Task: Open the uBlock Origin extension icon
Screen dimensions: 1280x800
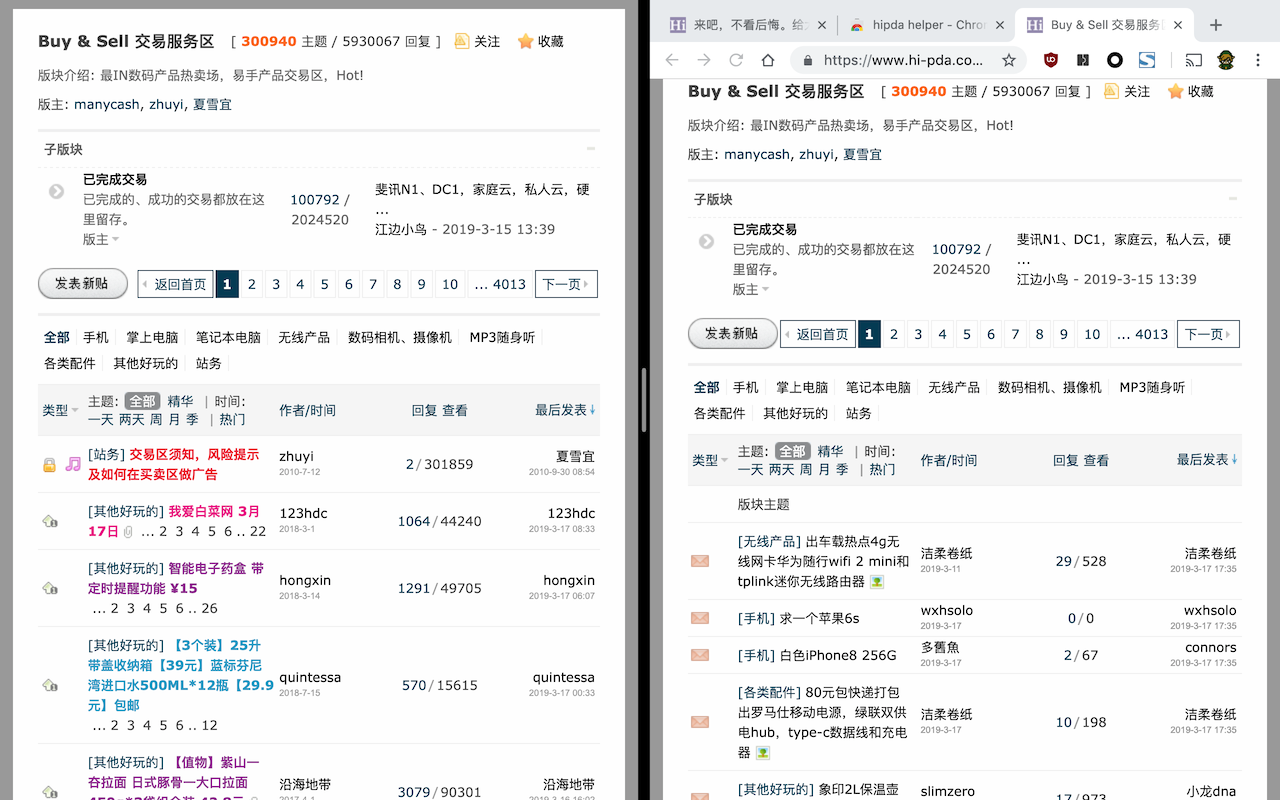Action: [1051, 60]
